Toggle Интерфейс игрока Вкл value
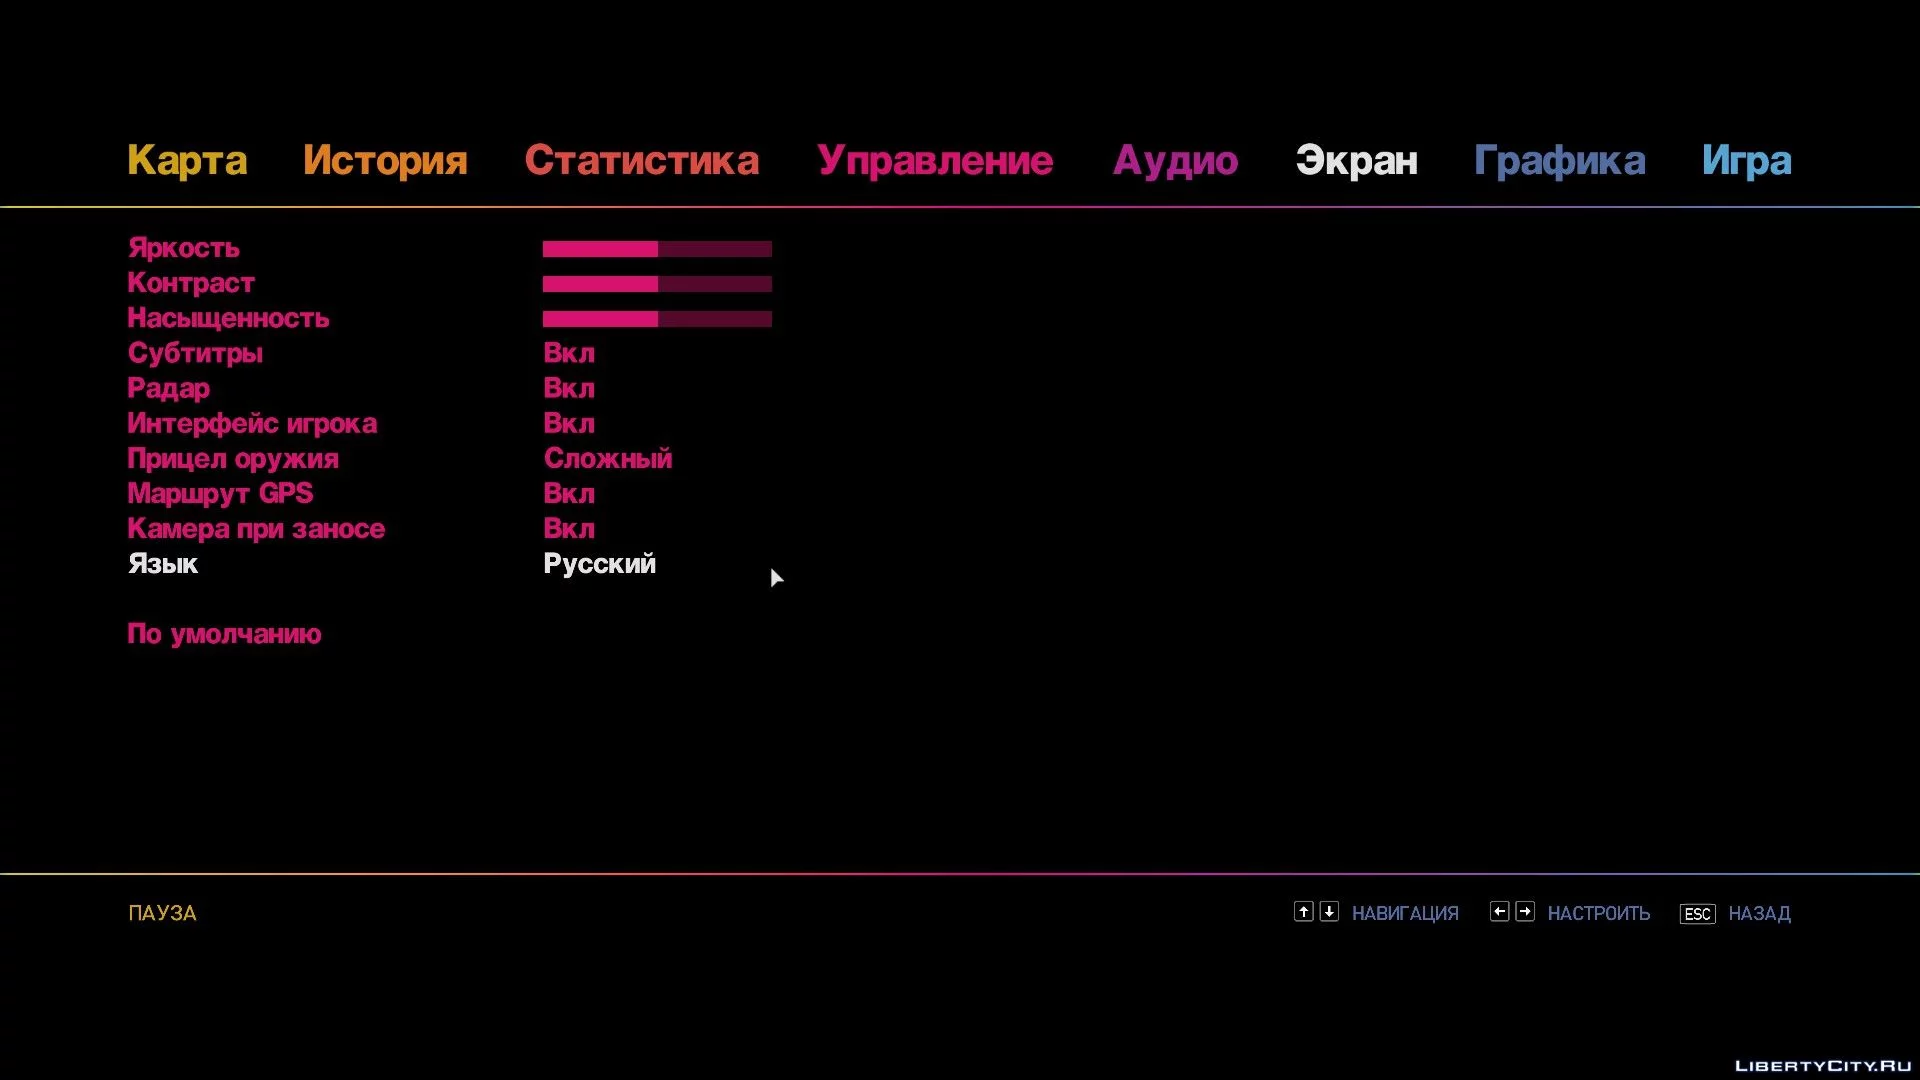The image size is (1920, 1080). tap(569, 424)
